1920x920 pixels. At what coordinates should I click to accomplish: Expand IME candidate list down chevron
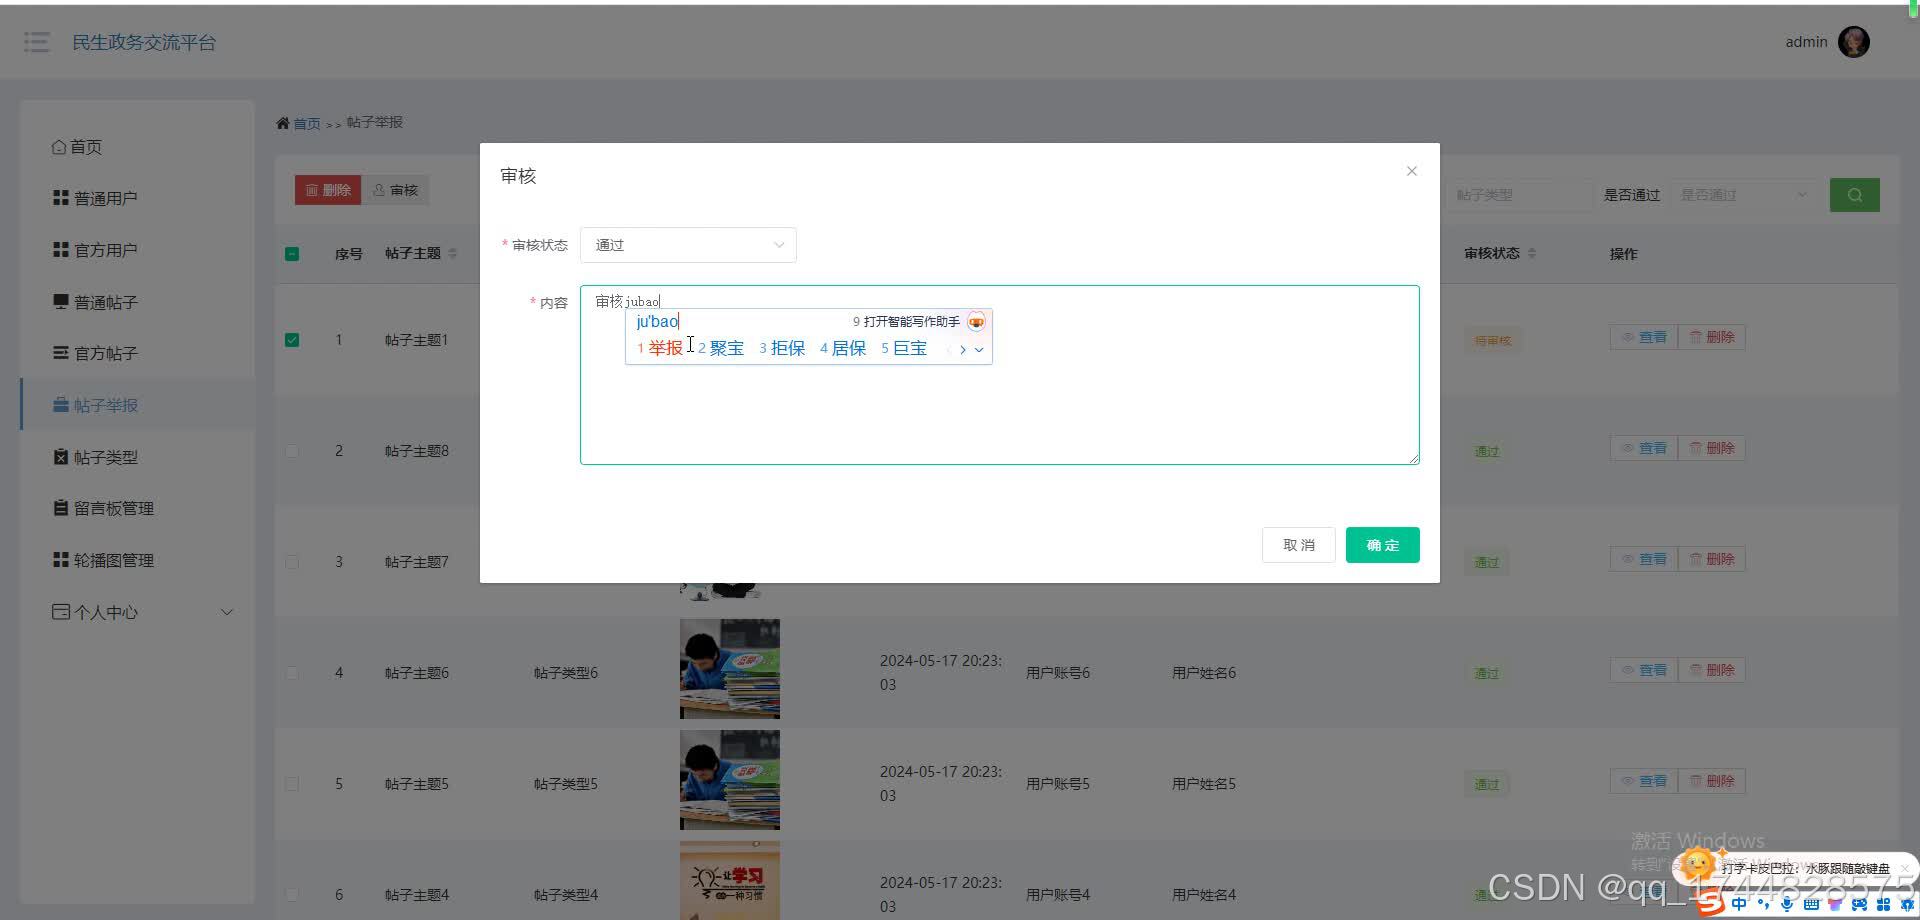(979, 350)
